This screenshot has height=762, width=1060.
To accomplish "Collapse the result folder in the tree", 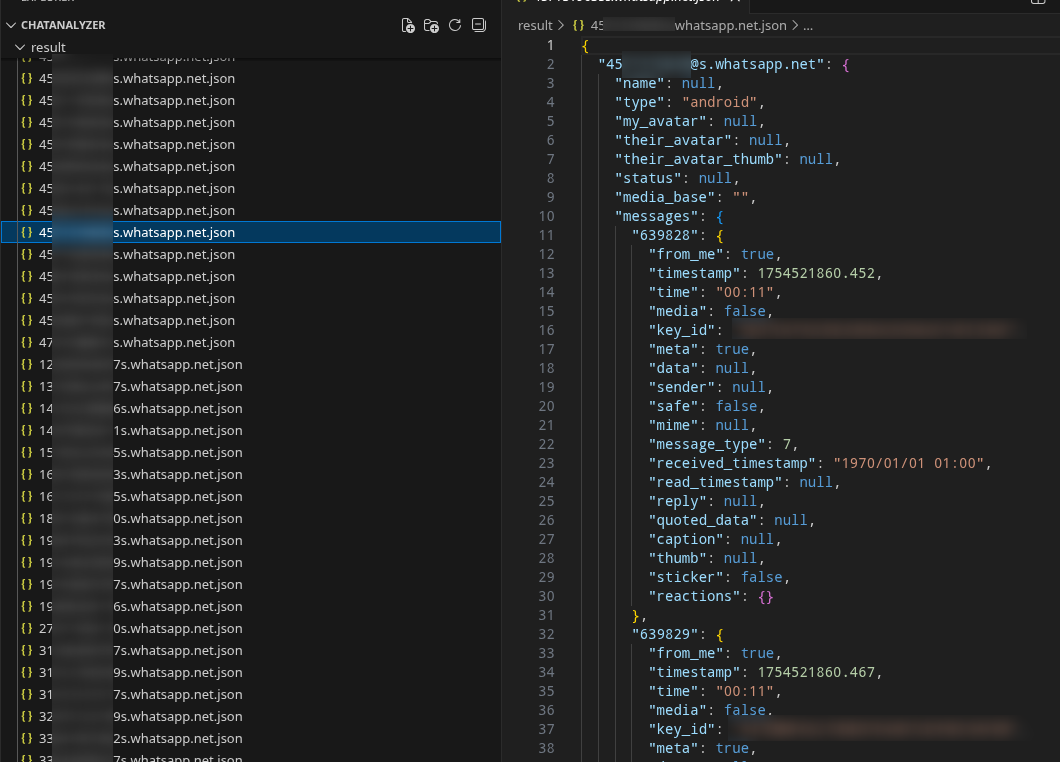I will (21, 47).
